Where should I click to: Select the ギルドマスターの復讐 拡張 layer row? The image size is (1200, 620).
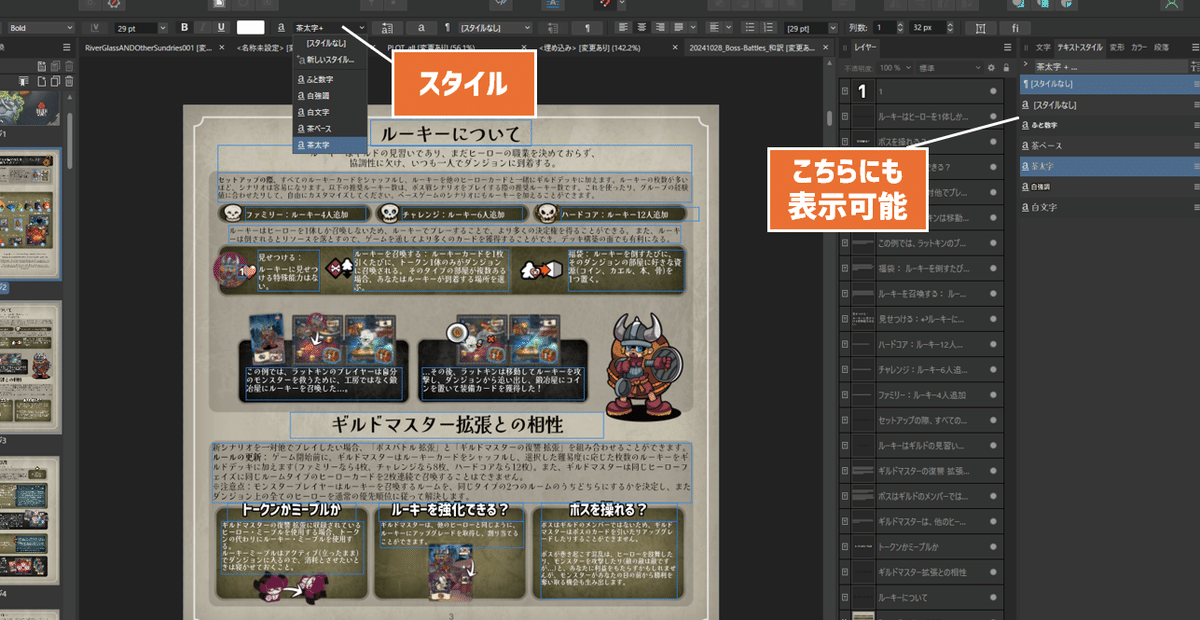tap(920, 470)
